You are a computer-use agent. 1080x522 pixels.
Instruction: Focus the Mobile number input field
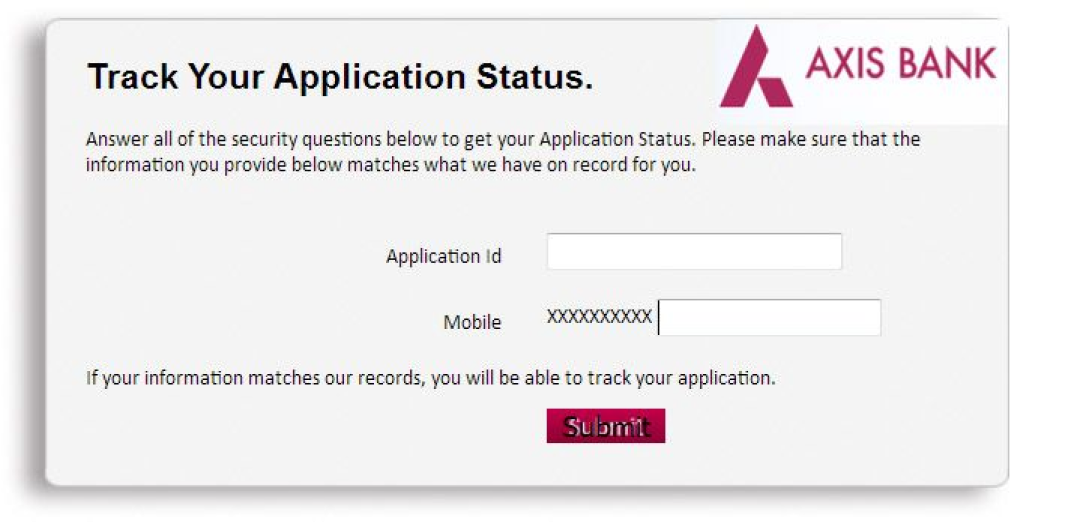pyautogui.click(x=769, y=317)
